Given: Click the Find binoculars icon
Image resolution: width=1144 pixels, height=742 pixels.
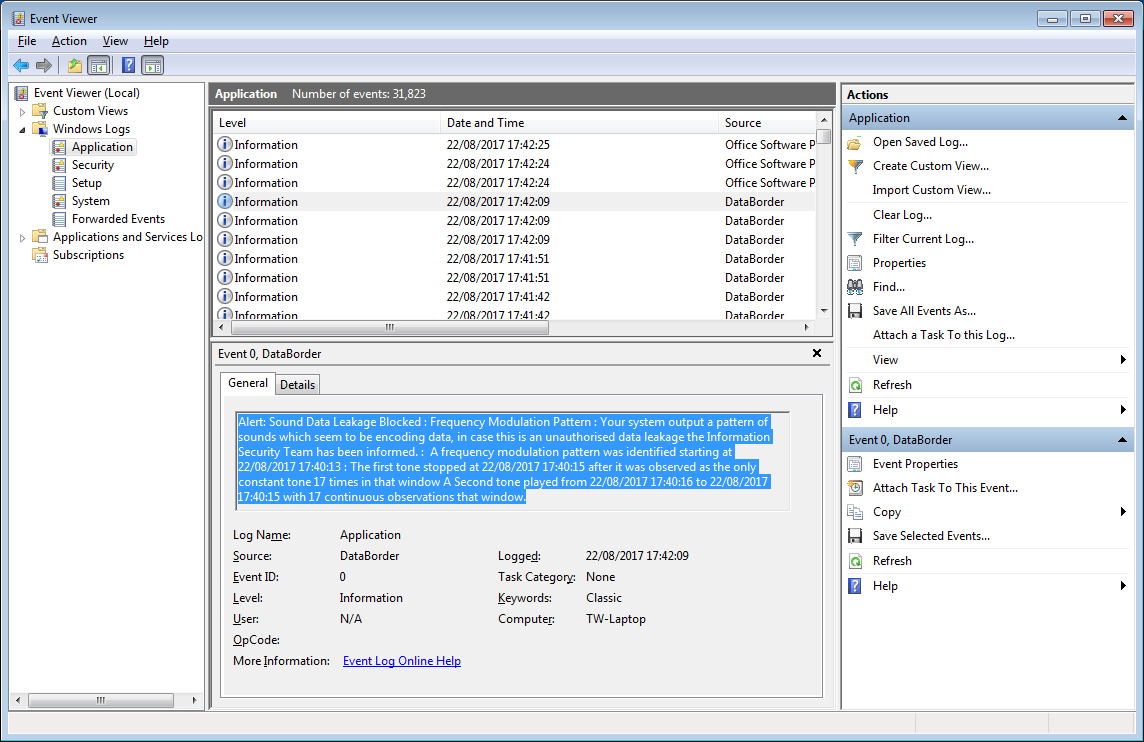Looking at the screenshot, I should tap(855, 287).
